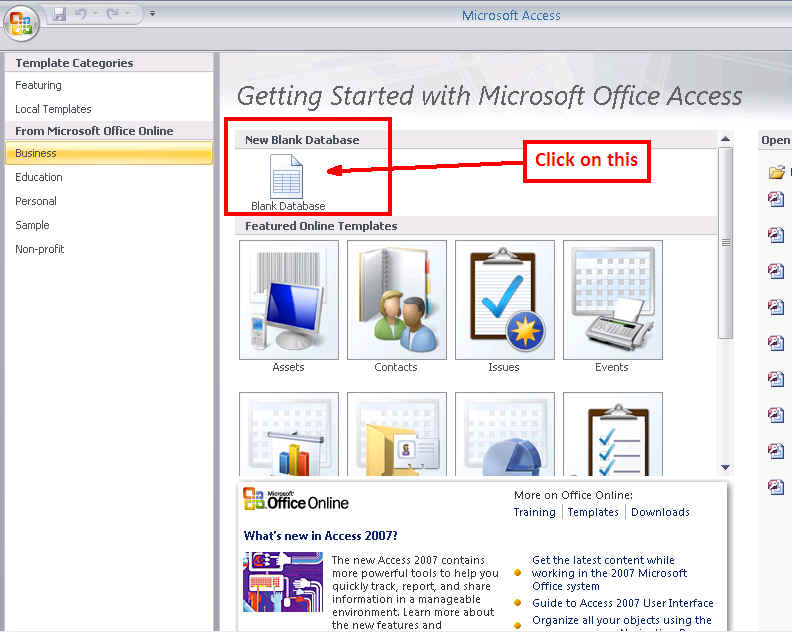Image resolution: width=792 pixels, height=632 pixels.
Task: Choose the template with the blue dome icon
Action: click(x=504, y=434)
